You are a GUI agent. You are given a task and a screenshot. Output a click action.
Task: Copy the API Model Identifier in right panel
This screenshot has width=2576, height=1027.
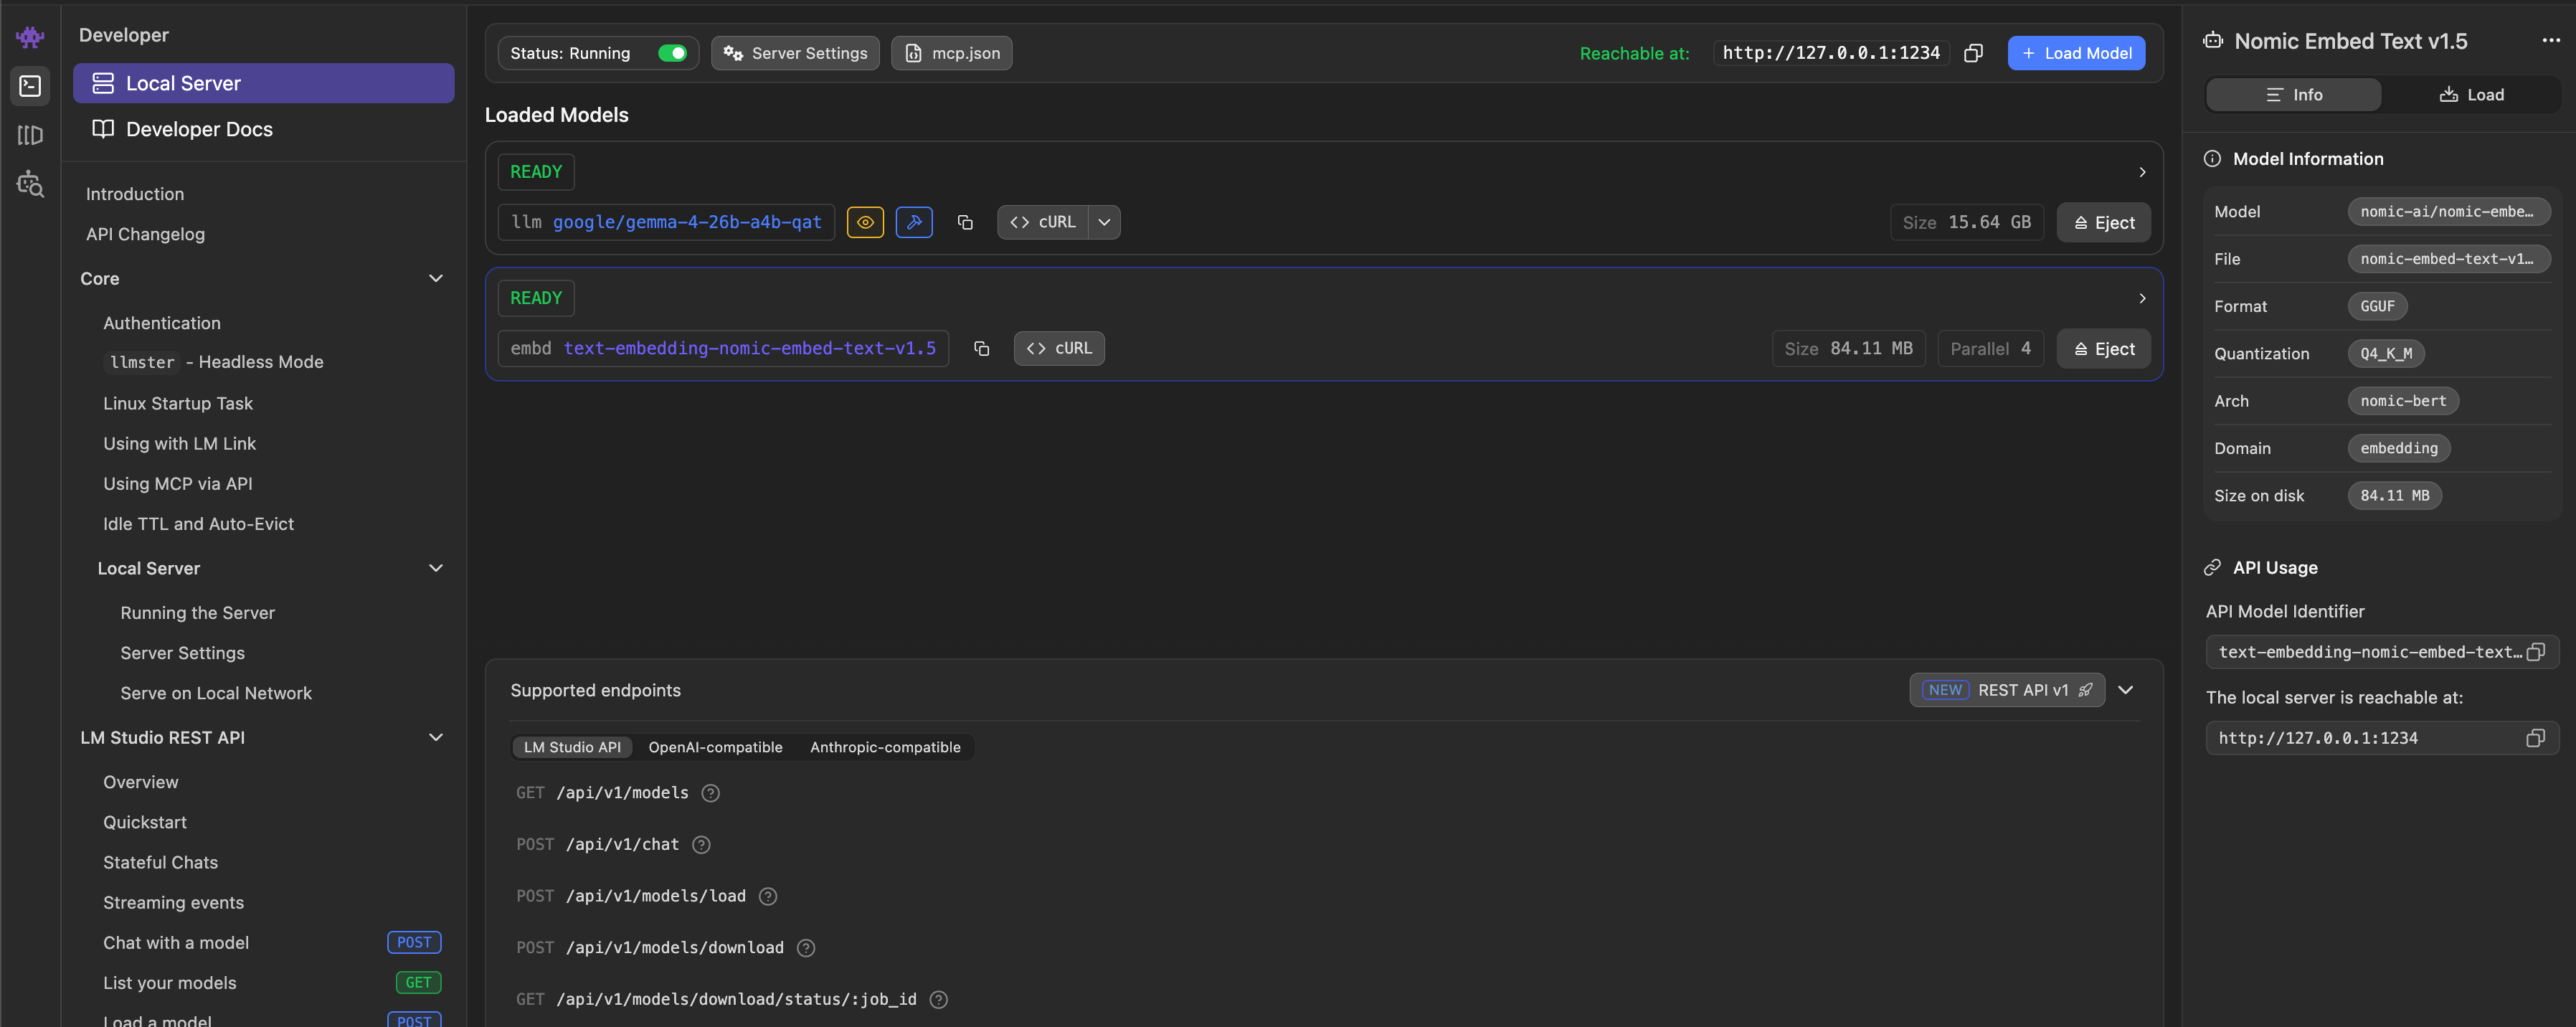coord(2535,652)
